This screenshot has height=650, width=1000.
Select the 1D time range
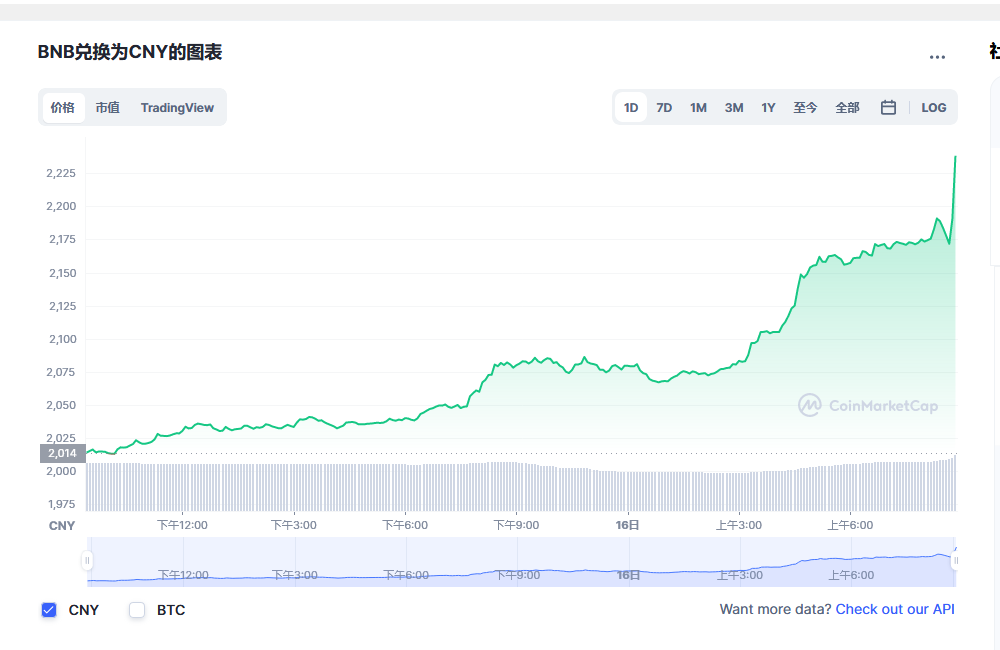click(631, 108)
